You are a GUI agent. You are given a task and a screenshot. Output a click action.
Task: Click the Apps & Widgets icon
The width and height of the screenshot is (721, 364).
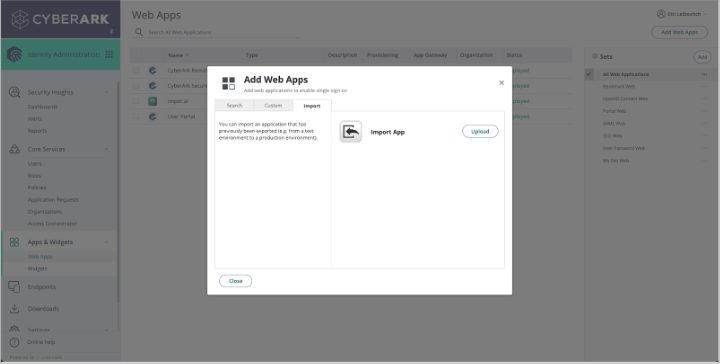pos(14,242)
